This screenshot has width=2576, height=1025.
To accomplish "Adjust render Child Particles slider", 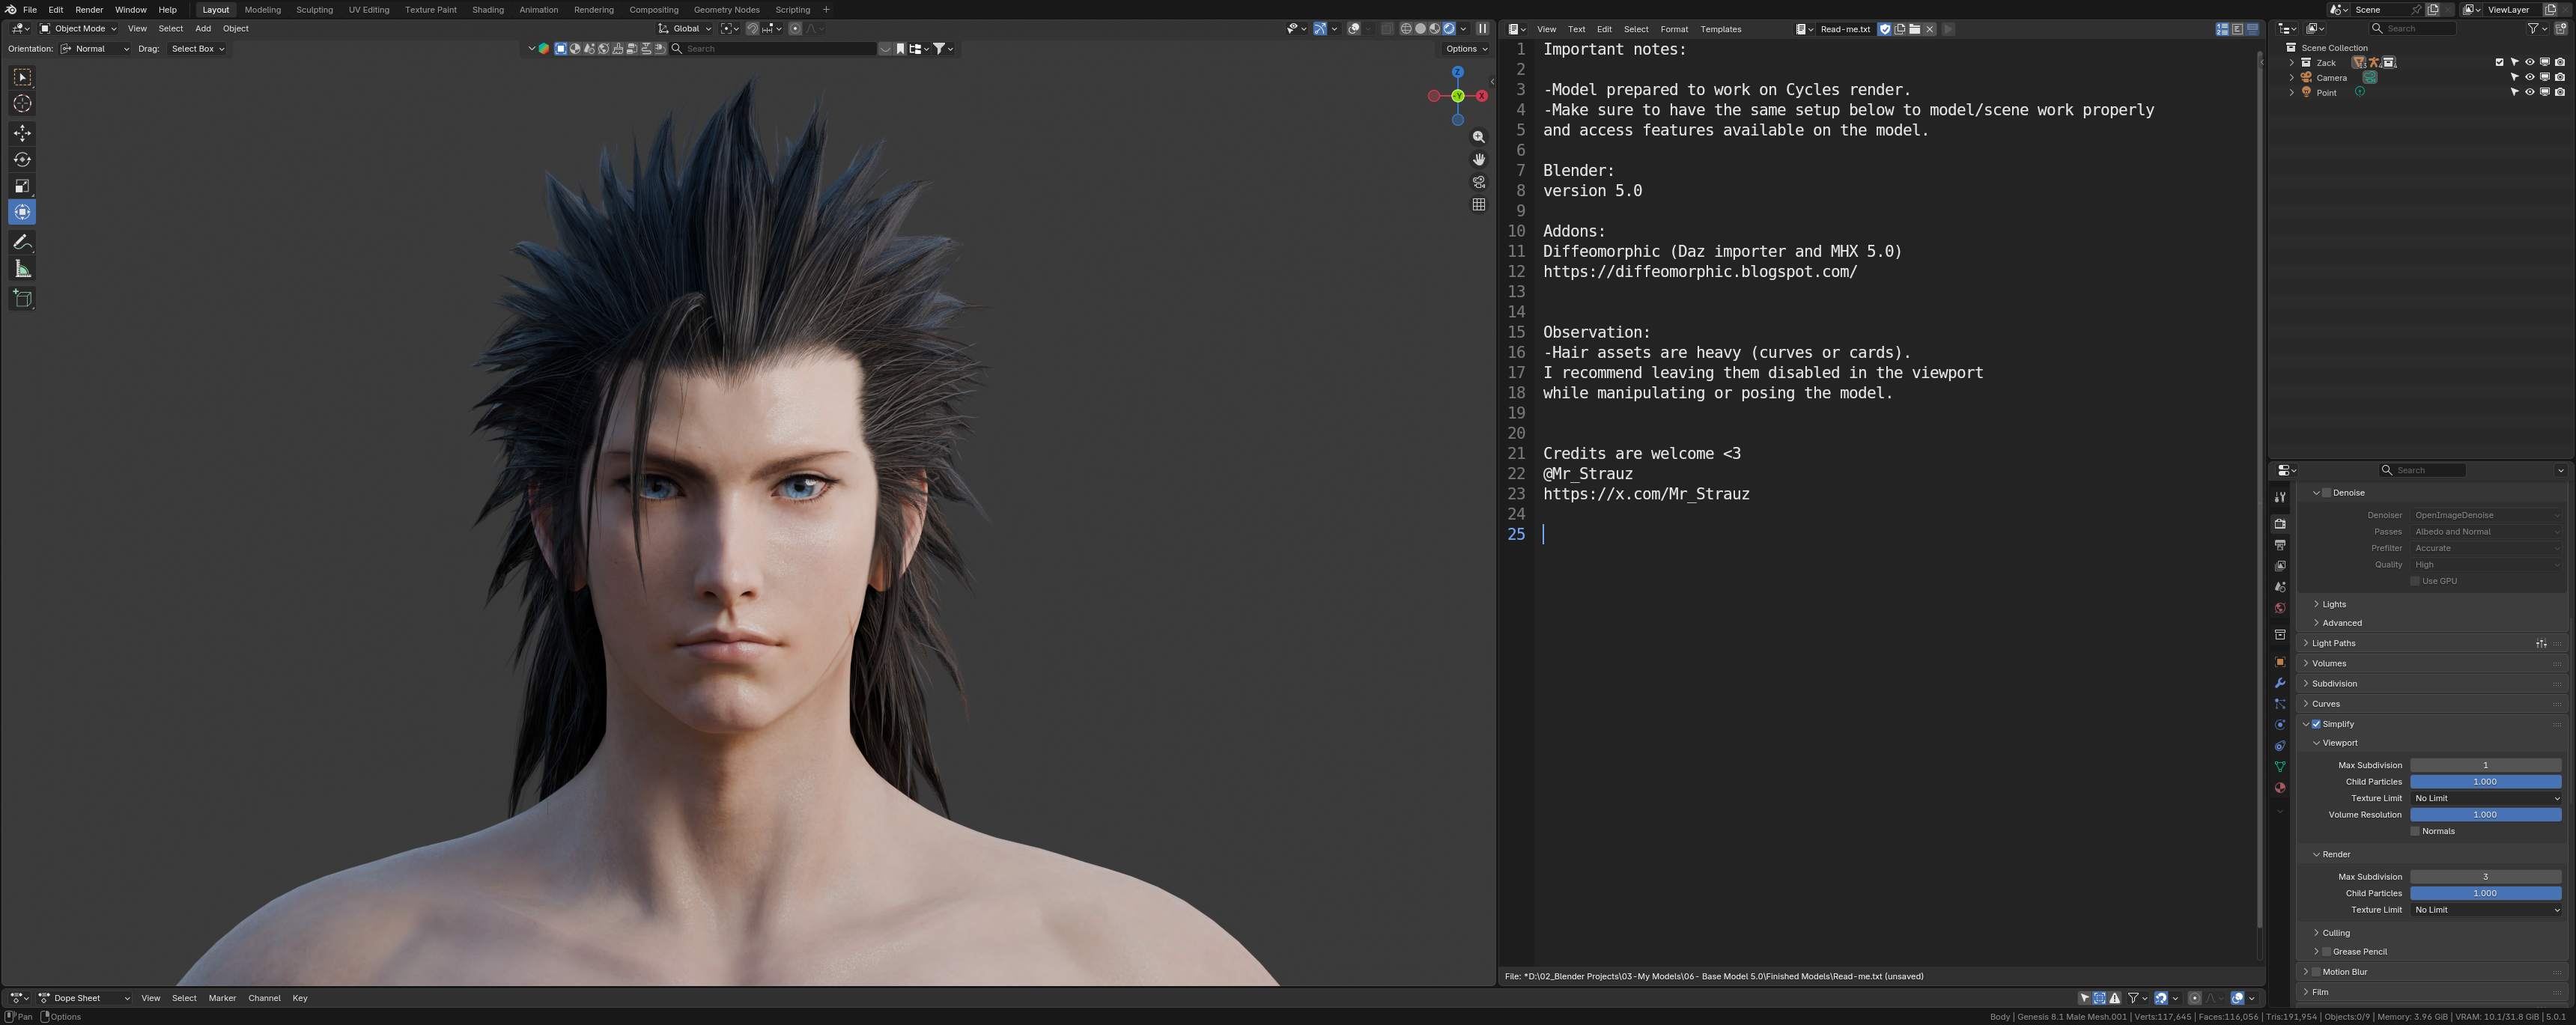I will click(x=2486, y=893).
